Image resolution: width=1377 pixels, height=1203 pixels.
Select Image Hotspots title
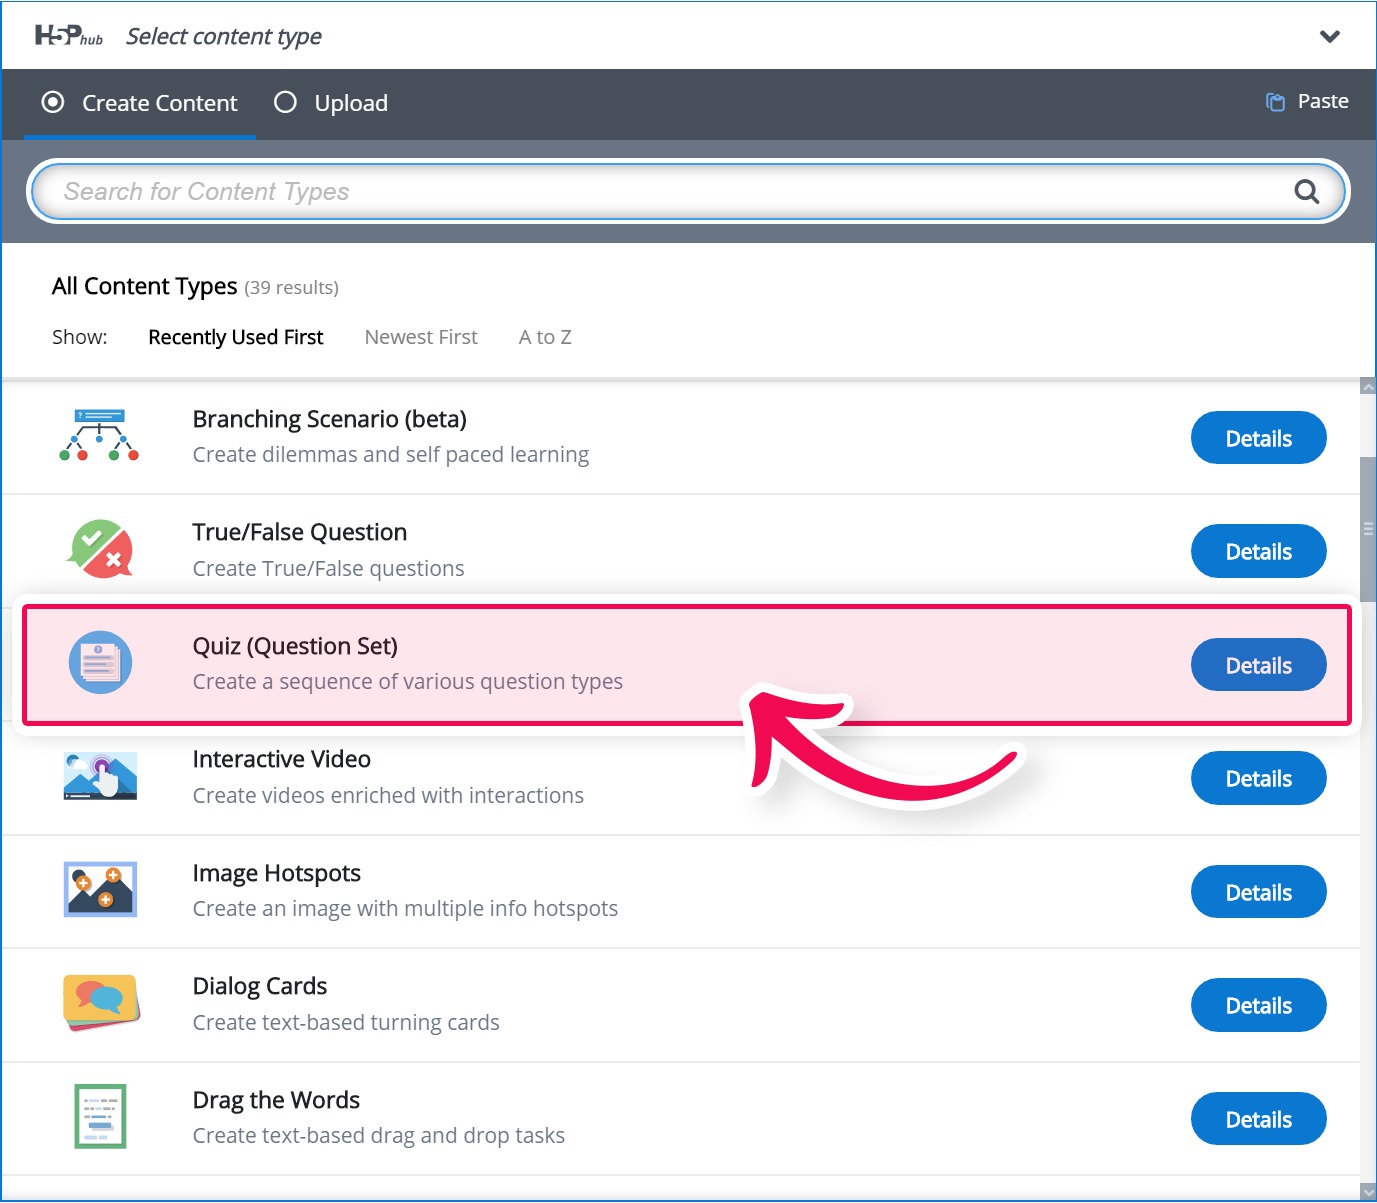[x=277, y=873]
